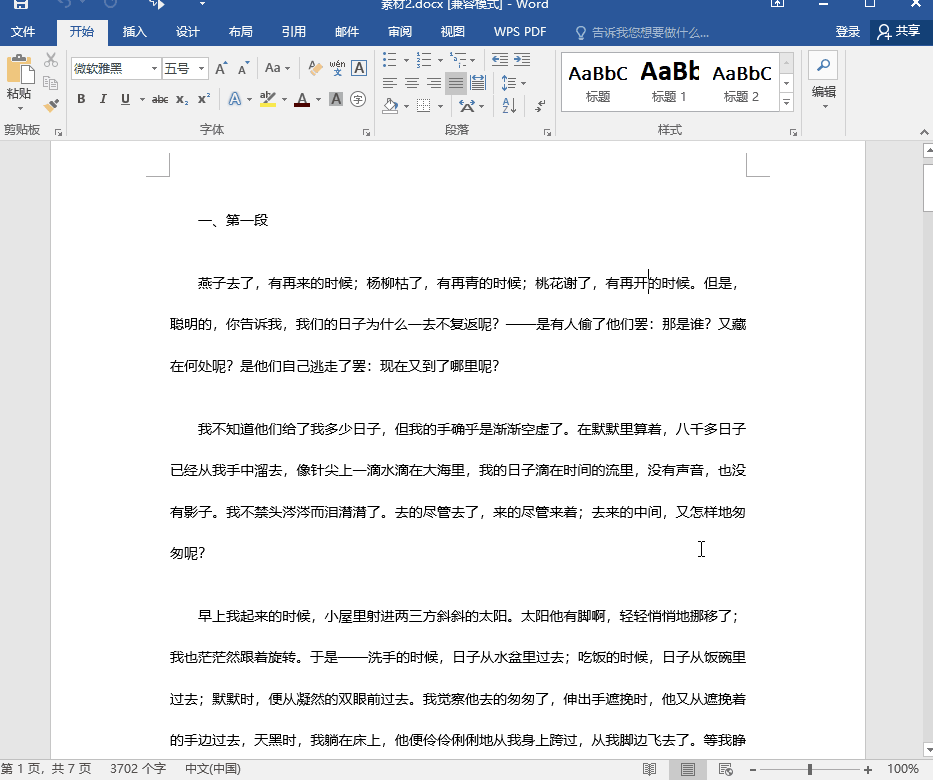The height and width of the screenshot is (780, 933).
Task: Click the vertical scrollbar down arrow
Action: tap(928, 750)
